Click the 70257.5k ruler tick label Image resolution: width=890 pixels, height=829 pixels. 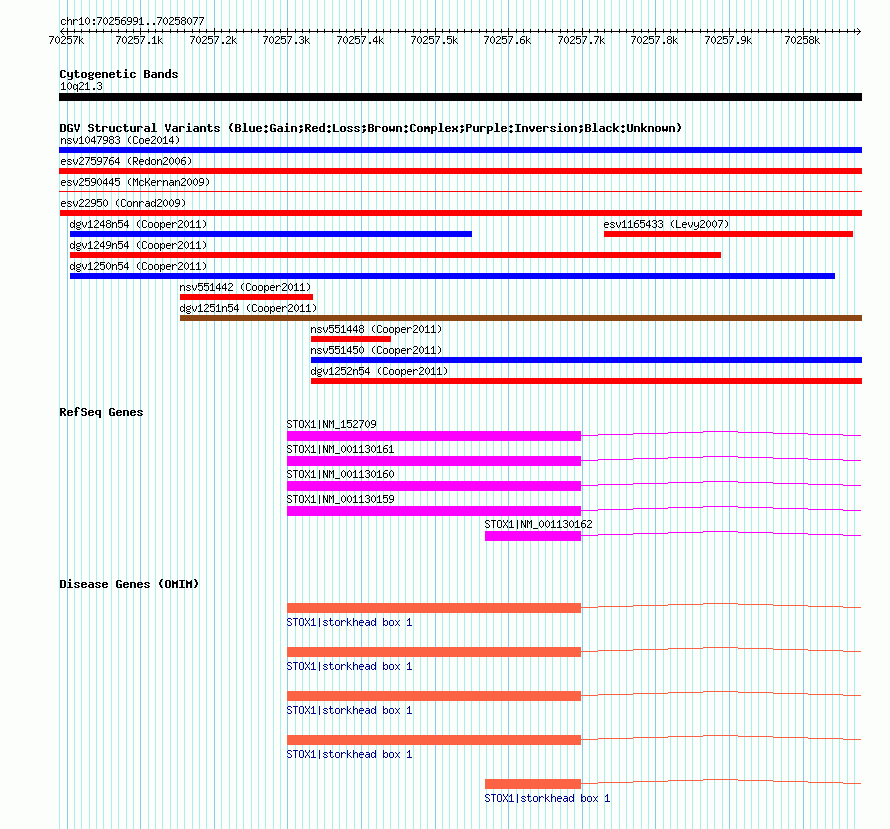point(434,40)
